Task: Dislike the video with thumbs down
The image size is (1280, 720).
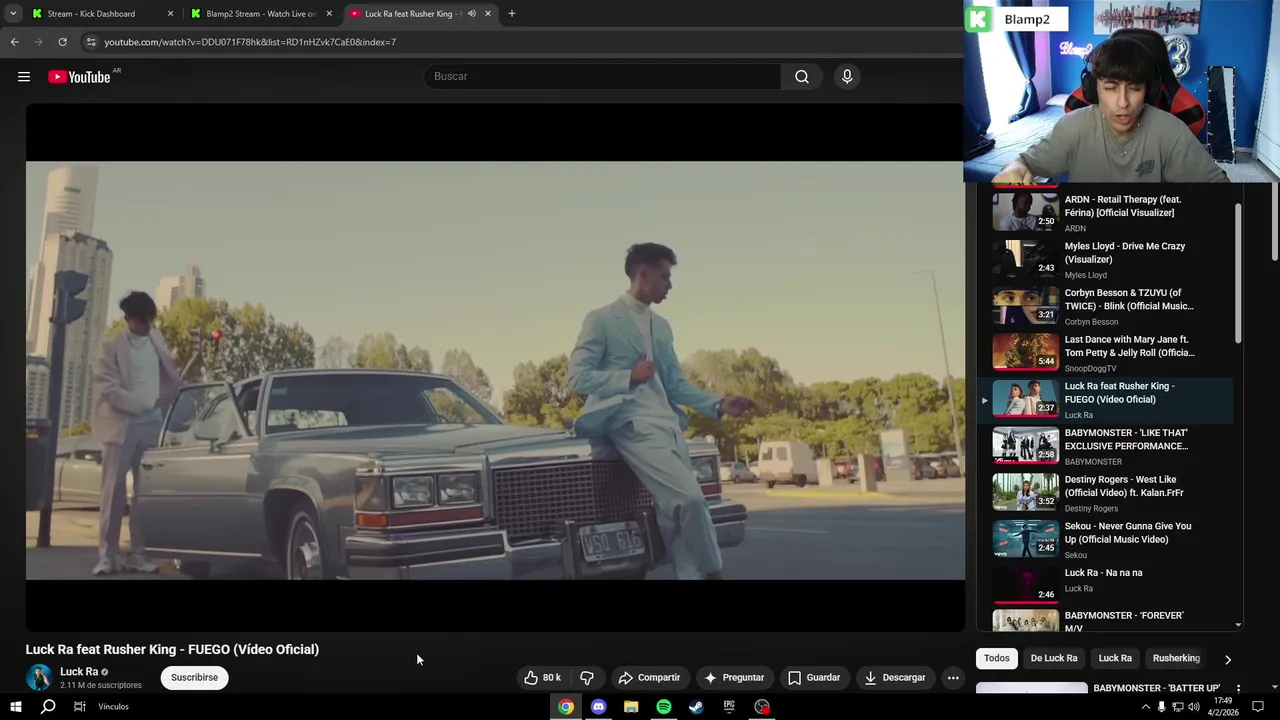Action: [x=587, y=678]
